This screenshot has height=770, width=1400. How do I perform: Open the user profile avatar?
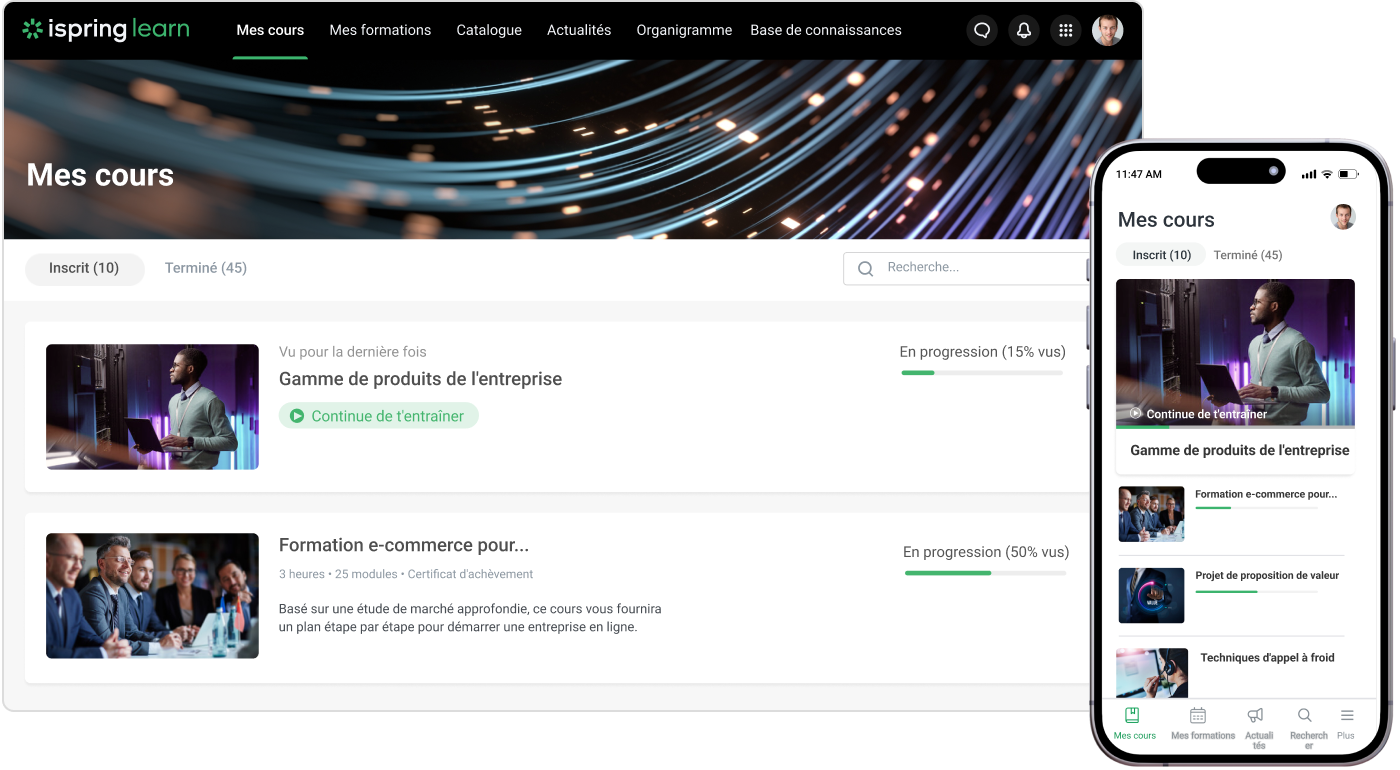click(1108, 30)
